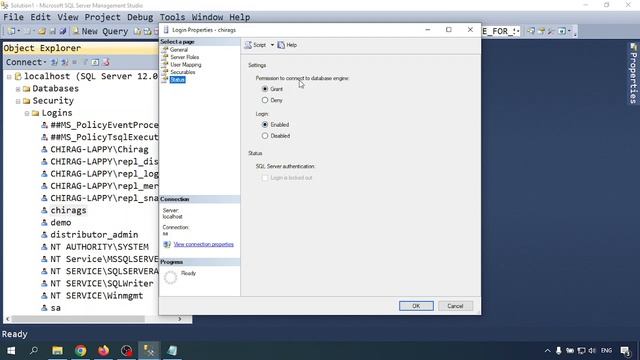The image size is (640, 360).
Task: Select the Enabled login radio button
Action: (x=265, y=124)
